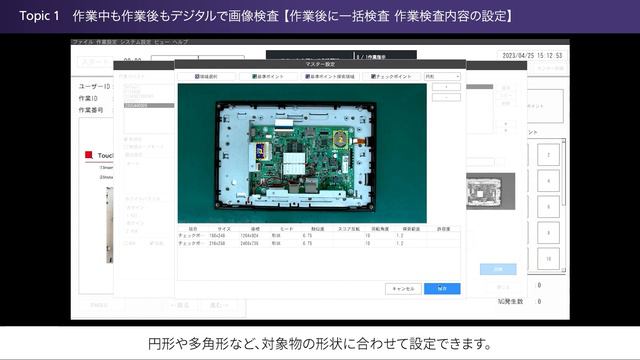Open the 円形 shape dropdown
Viewport: 640px width, 360px height.
coord(442,76)
